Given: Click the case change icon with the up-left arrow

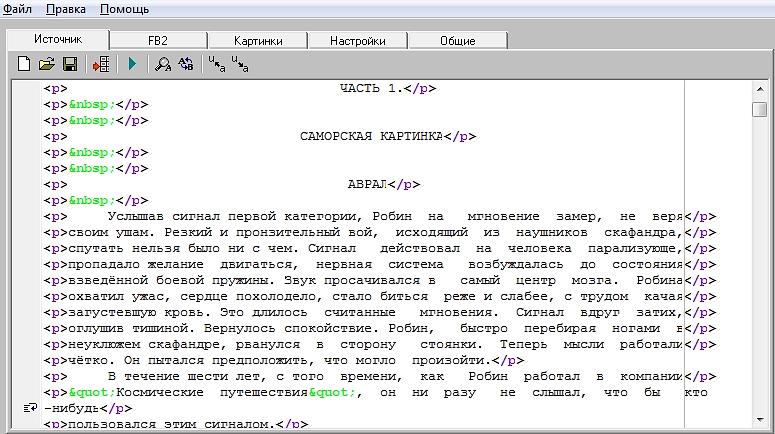Looking at the screenshot, I should click(216, 64).
